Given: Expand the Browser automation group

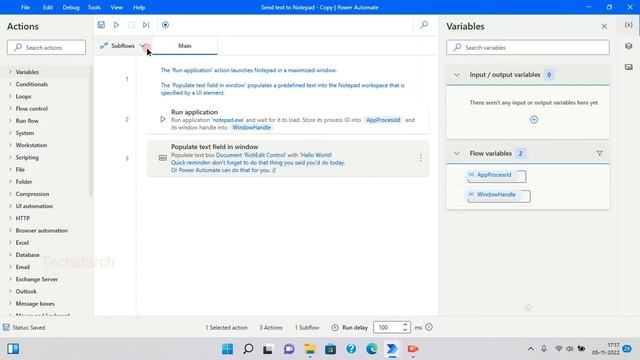Looking at the screenshot, I should pos(10,230).
